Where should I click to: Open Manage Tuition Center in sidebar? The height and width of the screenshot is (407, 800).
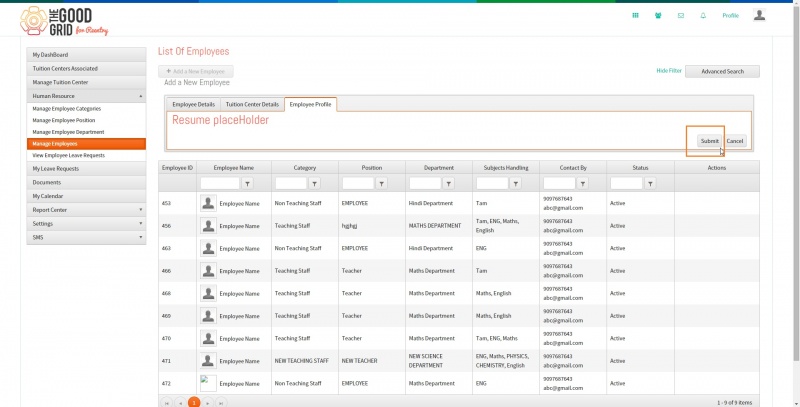86,82
